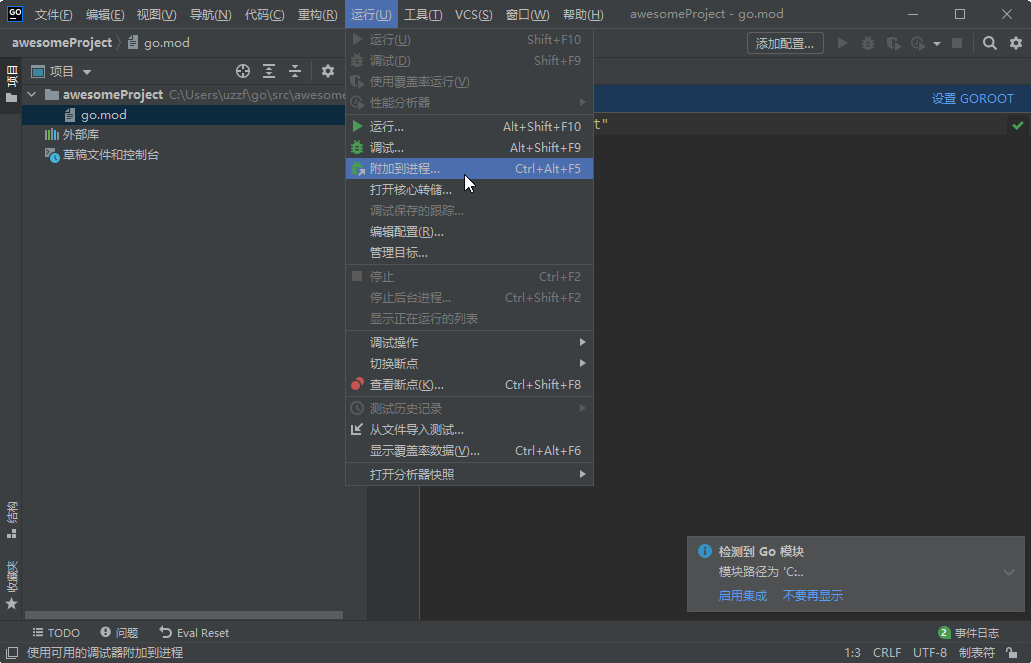Click the expand all icon in project panel
This screenshot has width=1031, height=663.
(x=269, y=71)
